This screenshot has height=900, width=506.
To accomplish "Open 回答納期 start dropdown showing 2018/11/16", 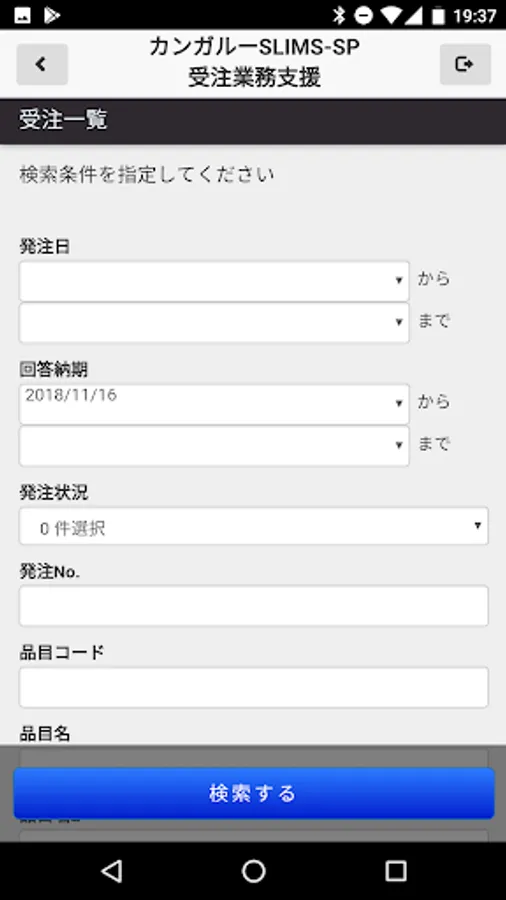I will (x=214, y=404).
